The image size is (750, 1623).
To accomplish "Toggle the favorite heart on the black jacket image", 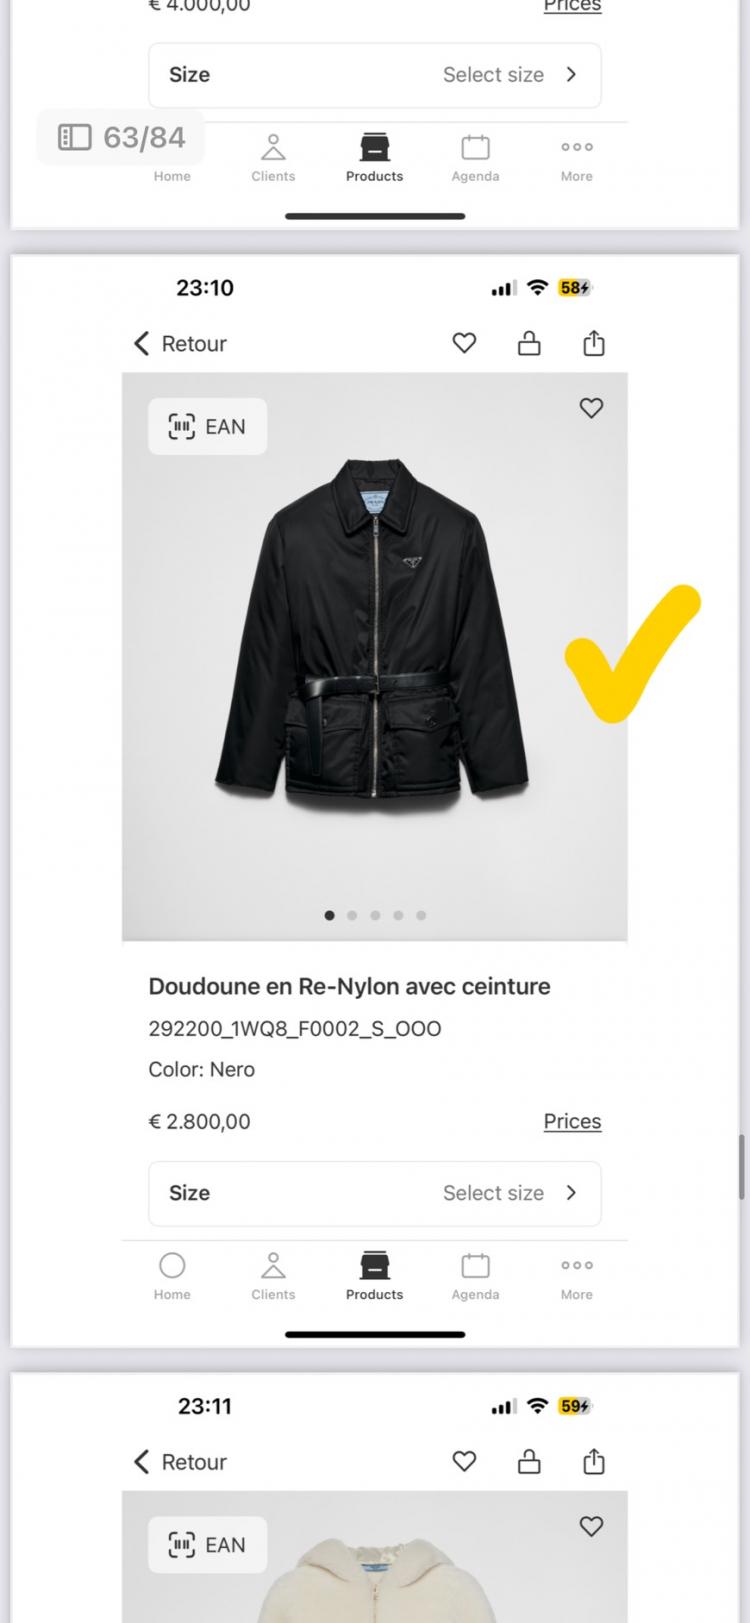I will click(x=591, y=408).
